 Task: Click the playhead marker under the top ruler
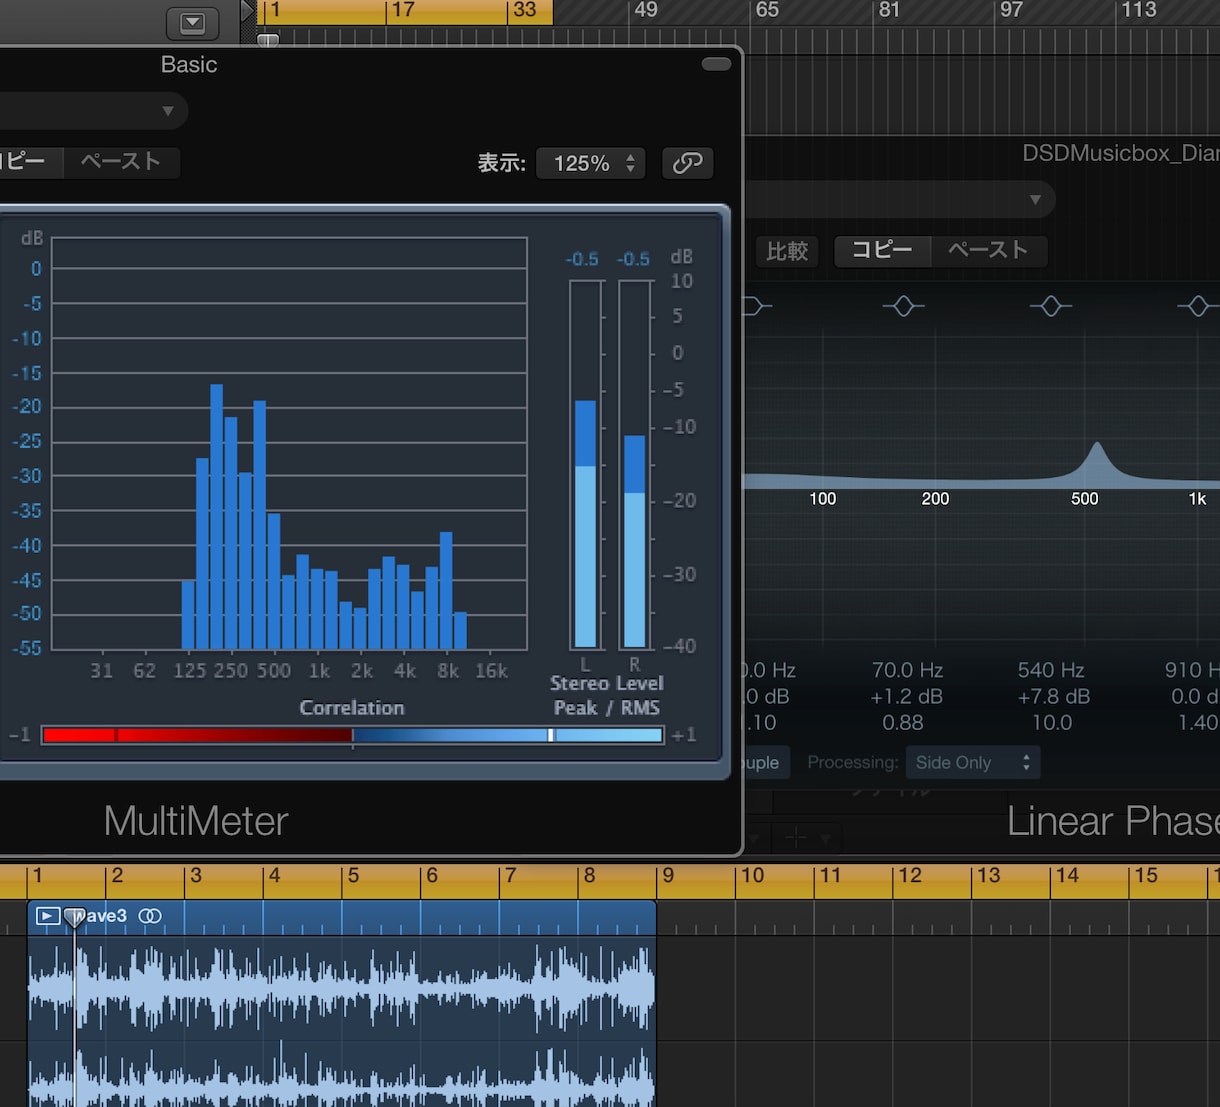[x=268, y=40]
